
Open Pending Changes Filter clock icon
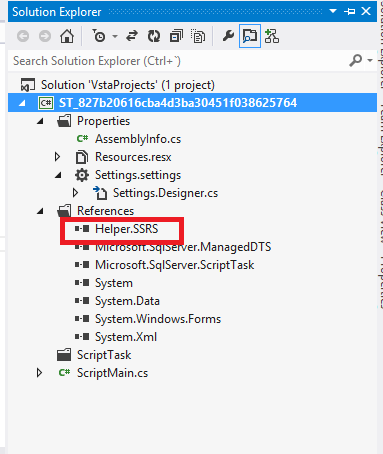(x=99, y=36)
